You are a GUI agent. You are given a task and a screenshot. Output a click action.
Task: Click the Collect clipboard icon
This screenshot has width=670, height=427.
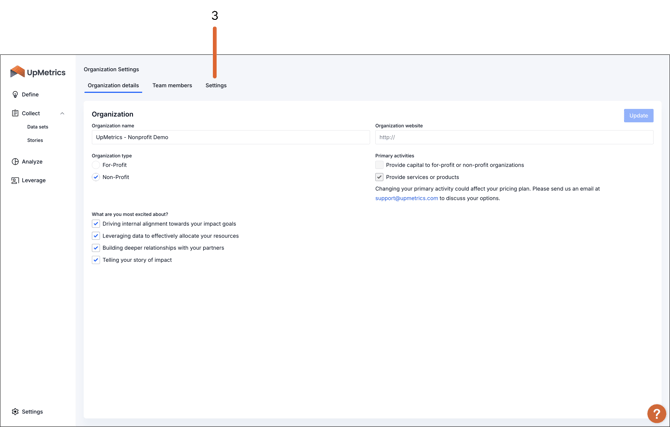(x=15, y=113)
